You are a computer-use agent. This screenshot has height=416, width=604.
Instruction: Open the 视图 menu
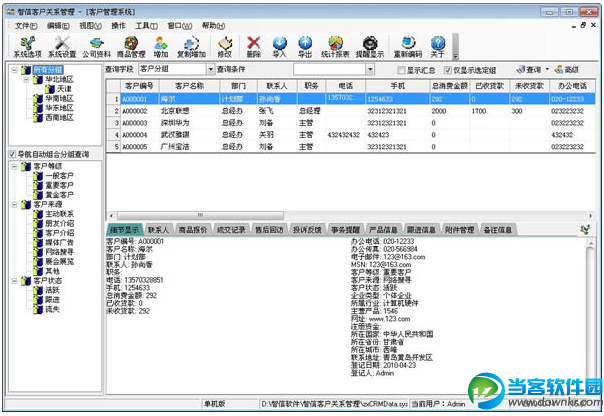91,26
